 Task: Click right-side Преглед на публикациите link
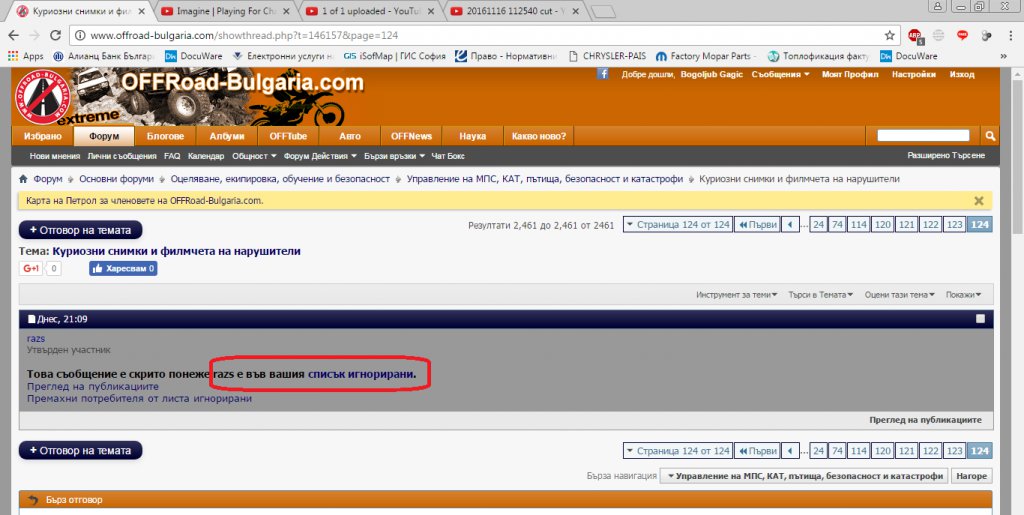coord(925,420)
